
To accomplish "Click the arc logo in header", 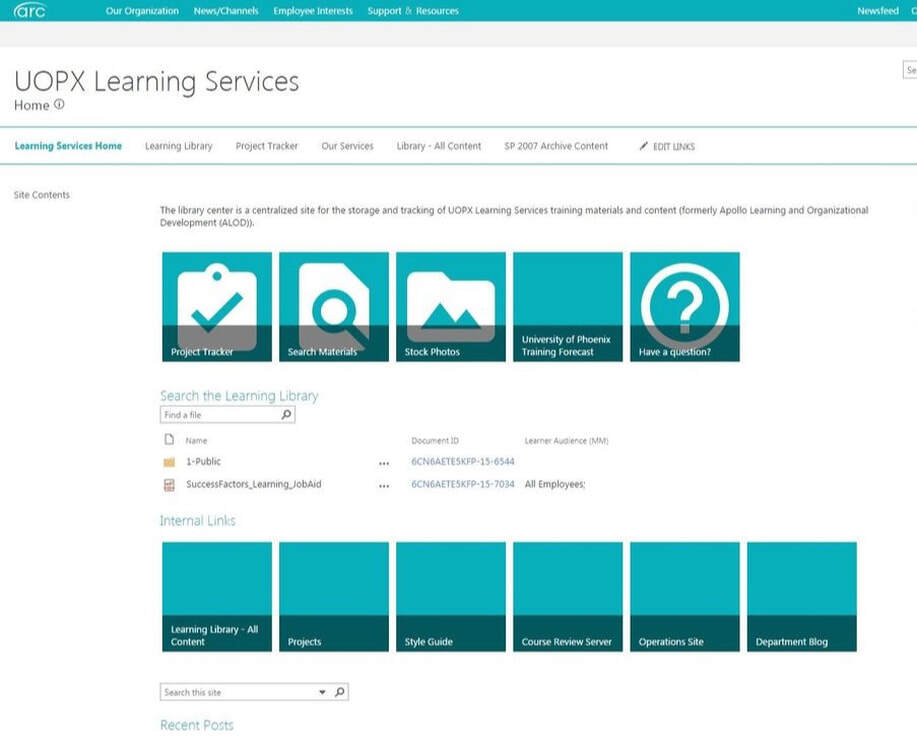I will click(30, 11).
